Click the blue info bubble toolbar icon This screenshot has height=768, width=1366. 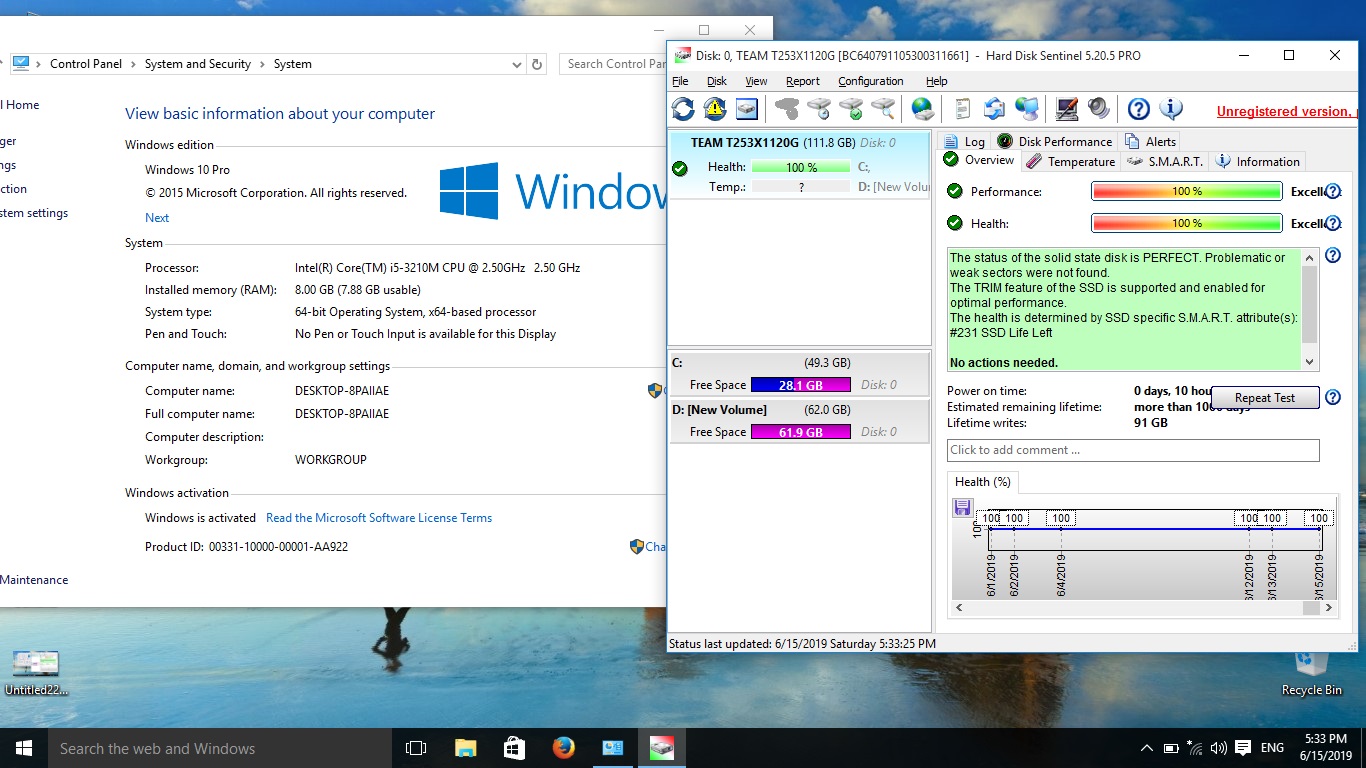tap(1171, 109)
